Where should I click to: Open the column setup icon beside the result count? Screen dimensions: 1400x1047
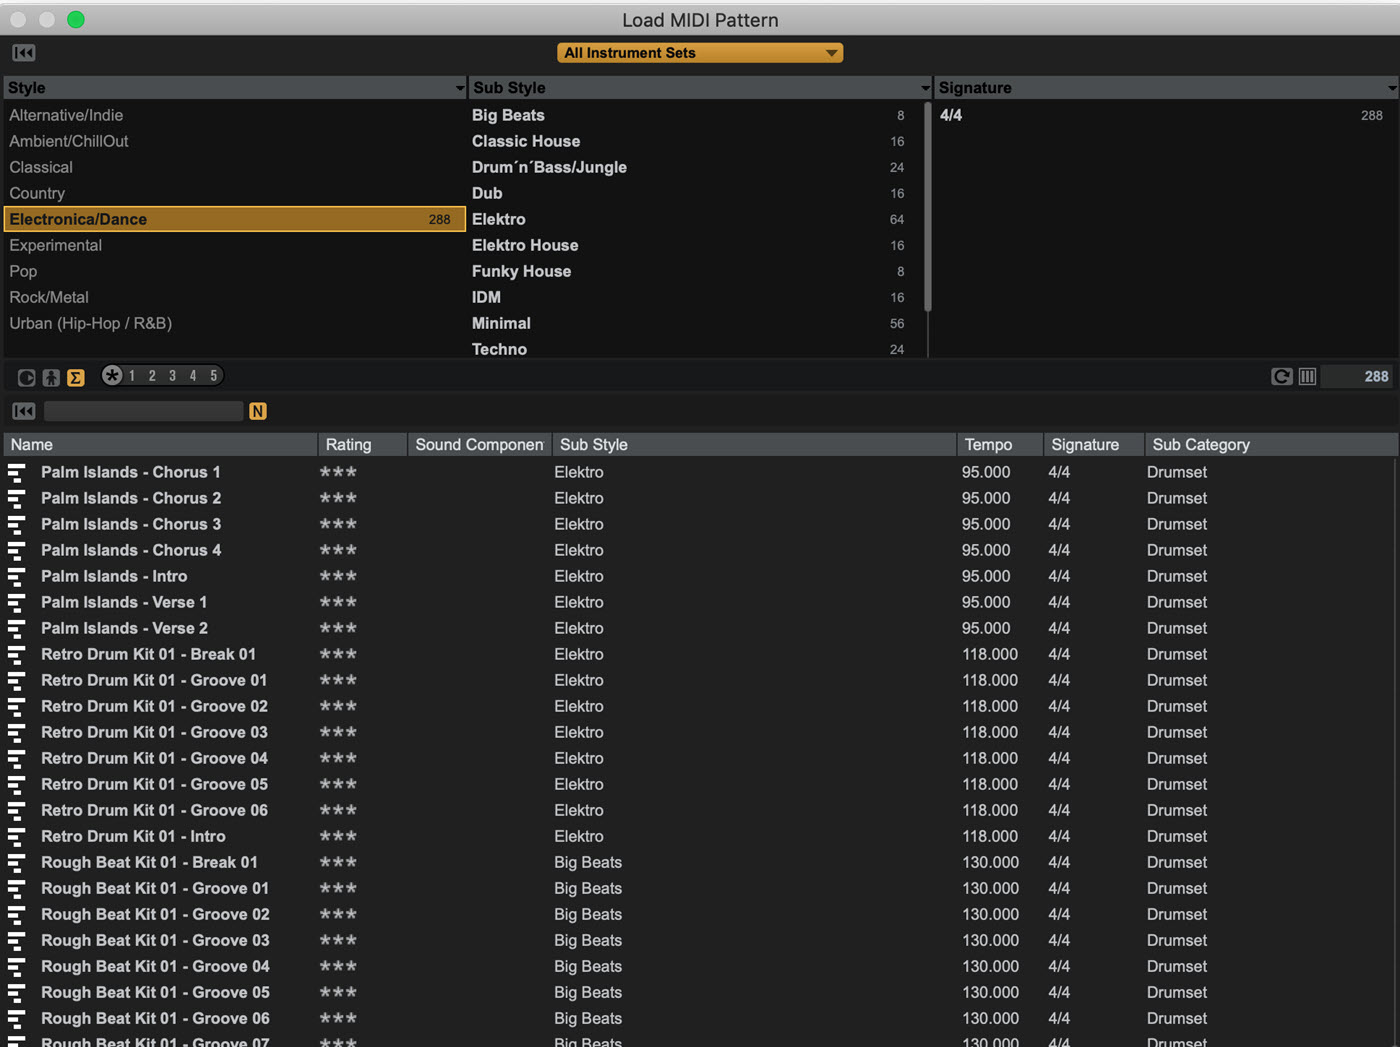pyautogui.click(x=1307, y=376)
